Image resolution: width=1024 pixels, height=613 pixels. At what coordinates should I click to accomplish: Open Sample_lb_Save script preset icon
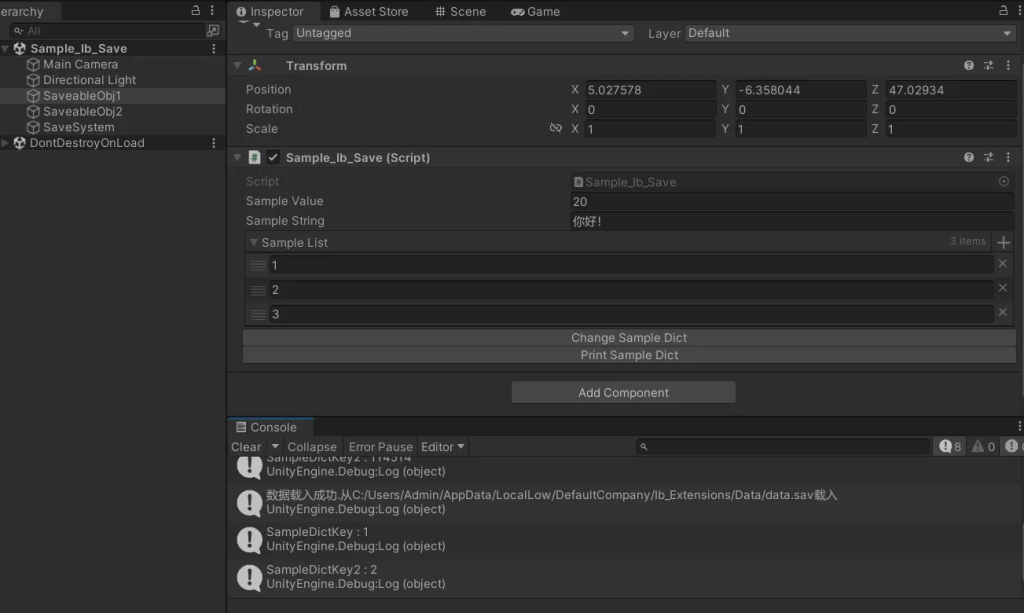989,157
